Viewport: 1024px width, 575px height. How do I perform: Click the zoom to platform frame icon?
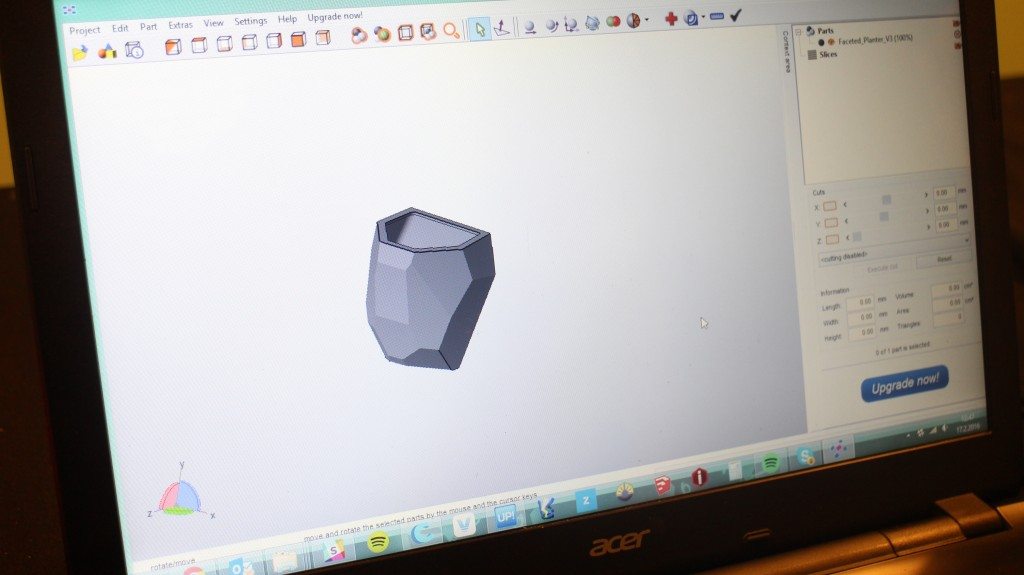pyautogui.click(x=405, y=33)
